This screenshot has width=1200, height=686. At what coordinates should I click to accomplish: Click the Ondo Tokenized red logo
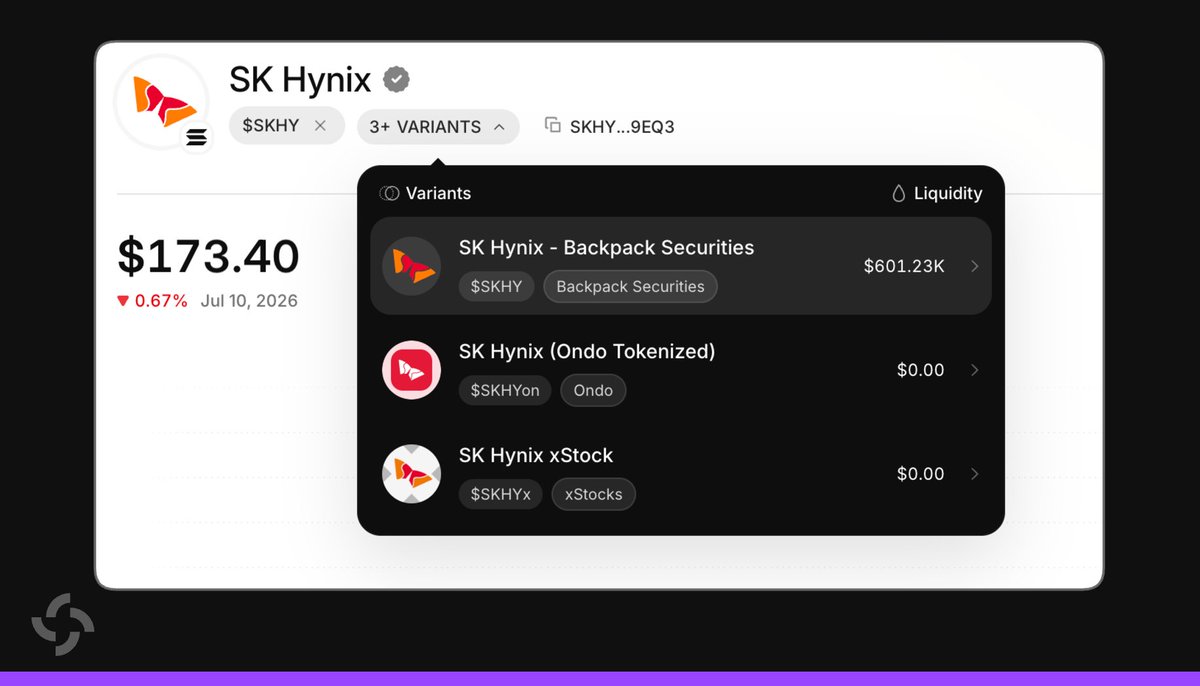pyautogui.click(x=411, y=370)
